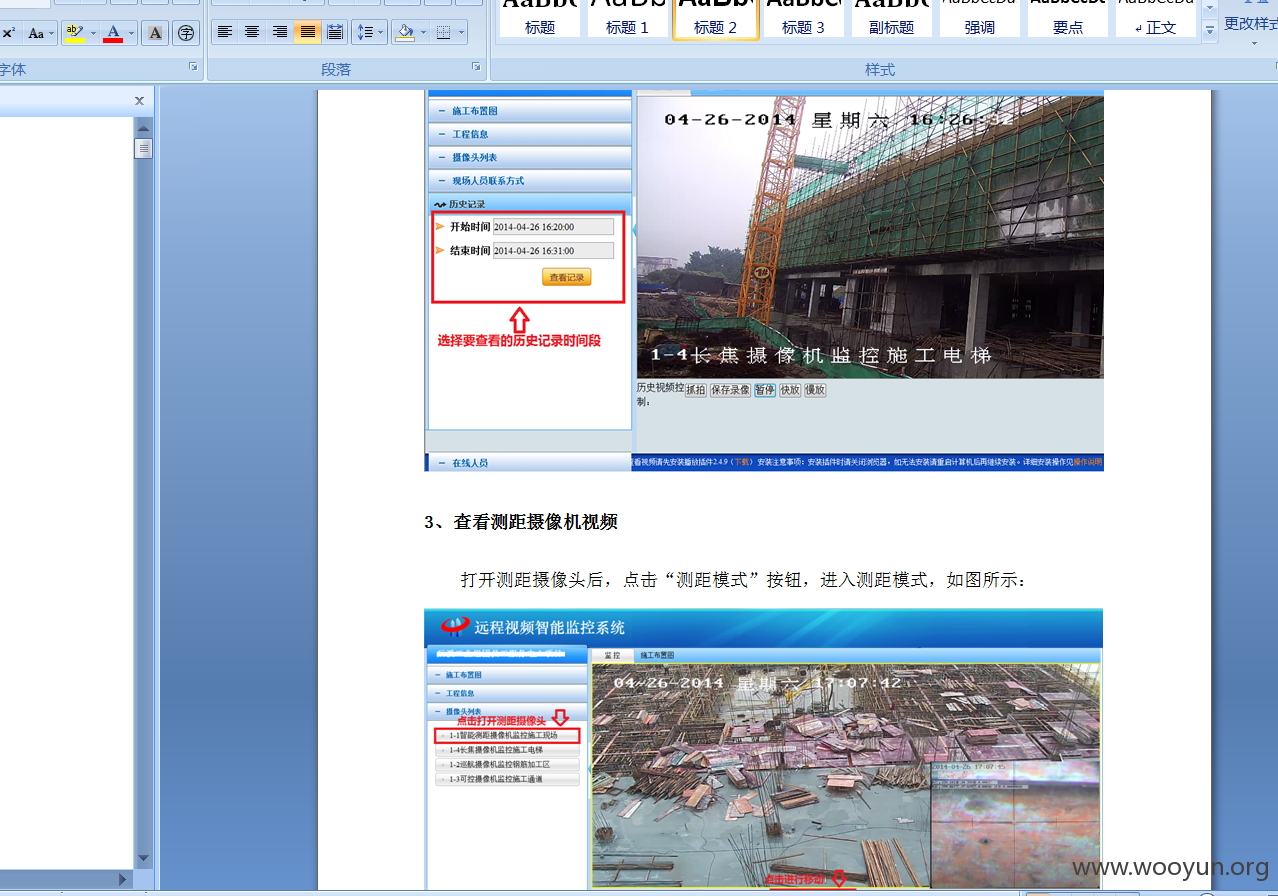1278x896 pixels.
Task: Apply the 标题 3 style
Action: click(x=804, y=18)
